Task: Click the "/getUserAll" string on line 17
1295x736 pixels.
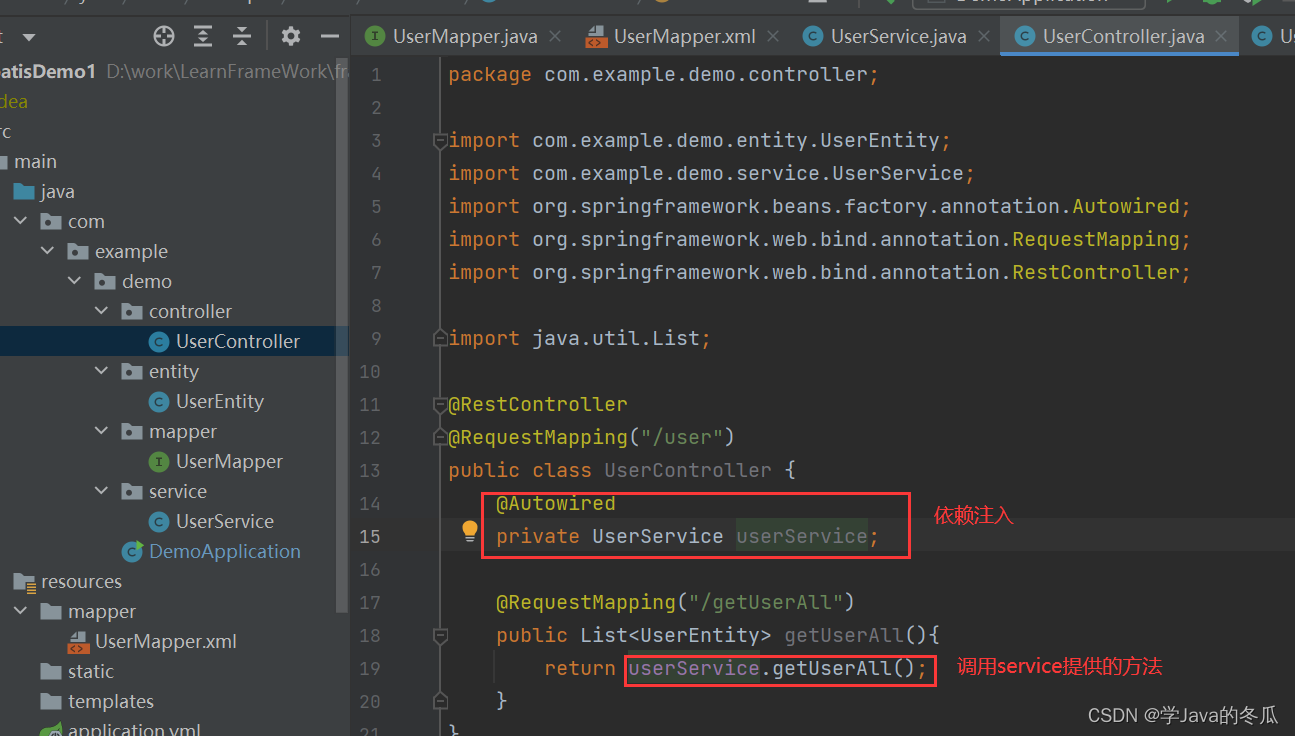Action: click(x=766, y=602)
